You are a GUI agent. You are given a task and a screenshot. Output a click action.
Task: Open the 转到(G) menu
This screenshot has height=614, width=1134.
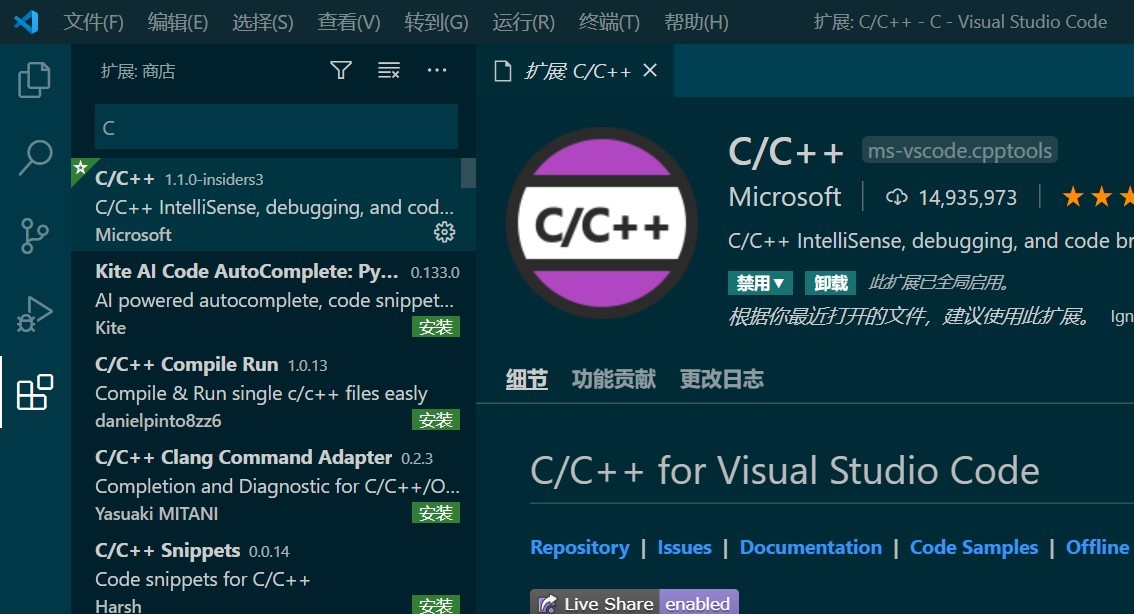click(436, 22)
